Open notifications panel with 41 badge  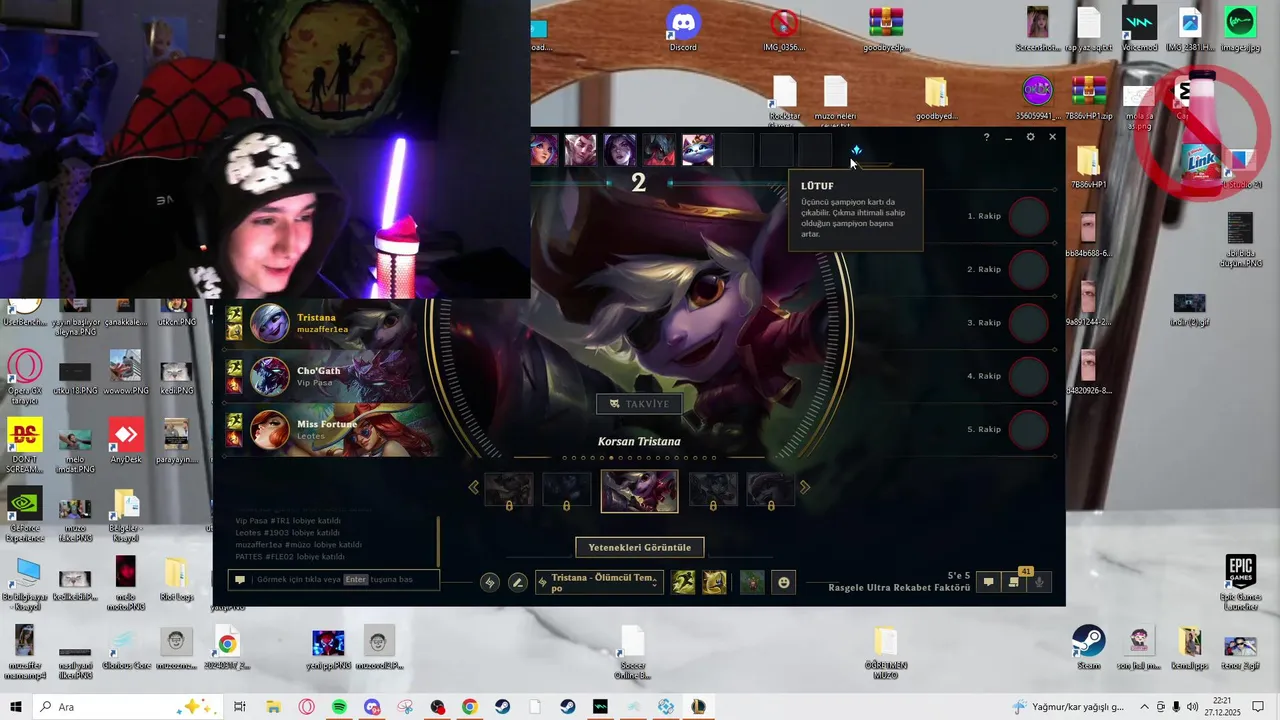coord(1014,581)
